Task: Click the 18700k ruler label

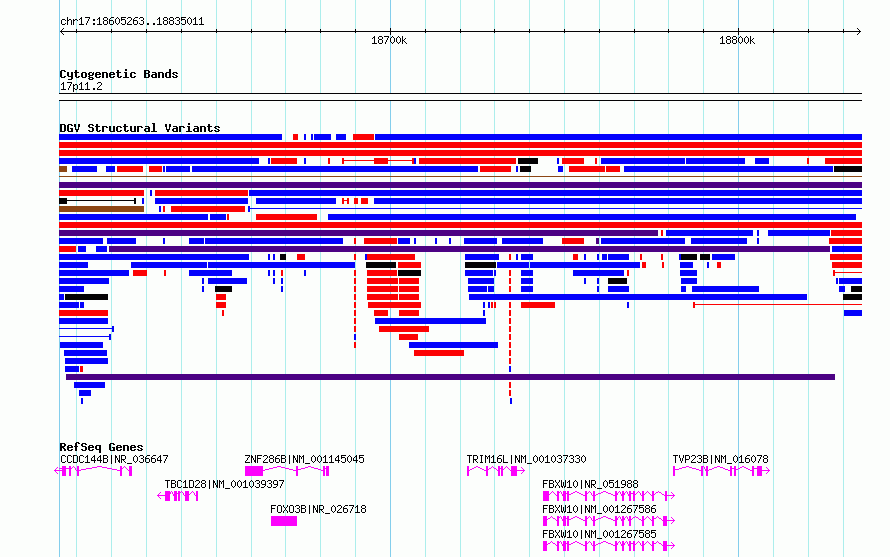Action: tap(389, 40)
